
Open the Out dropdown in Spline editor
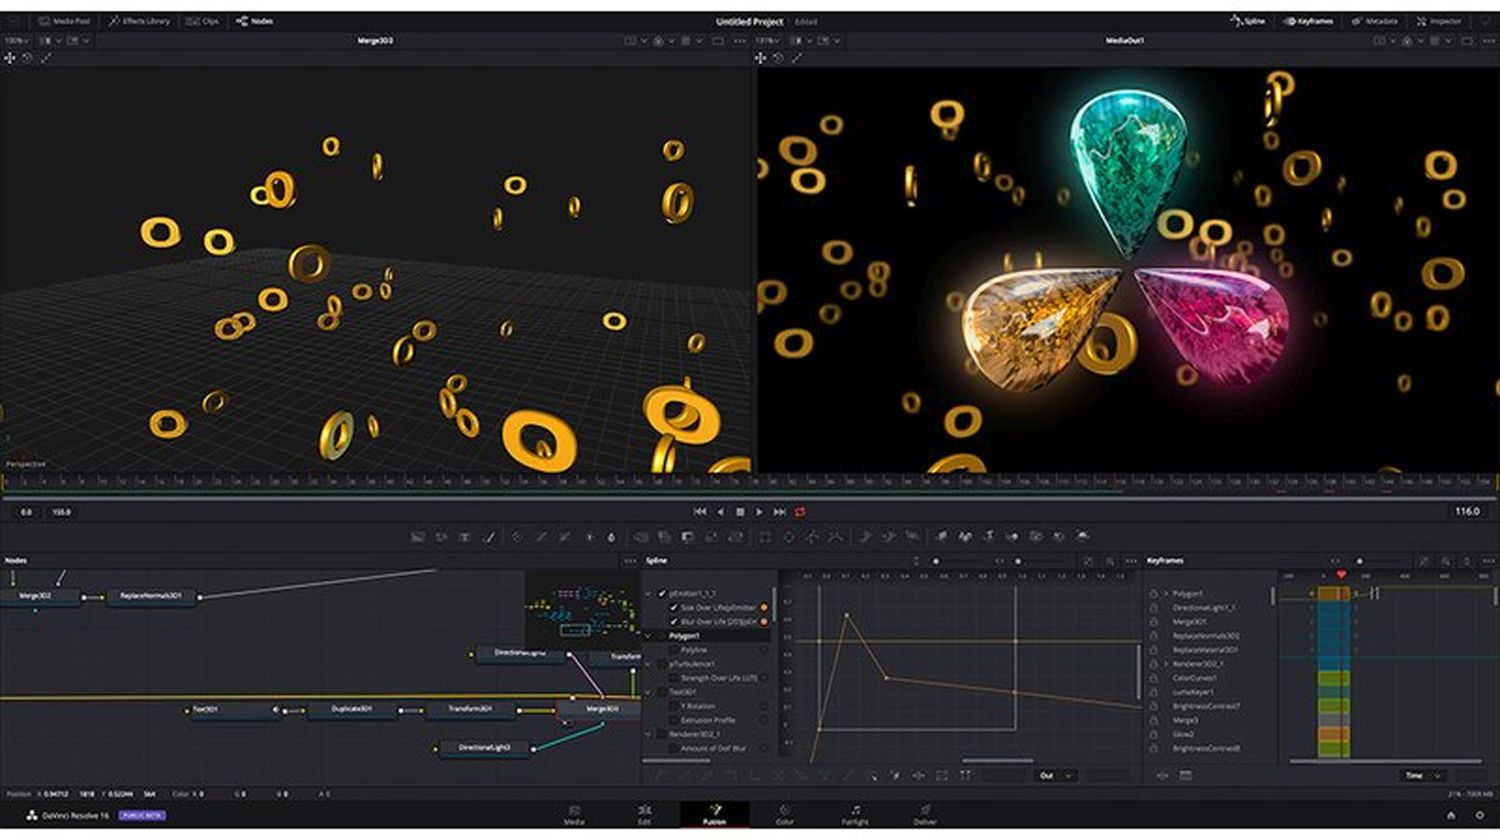pos(1055,776)
